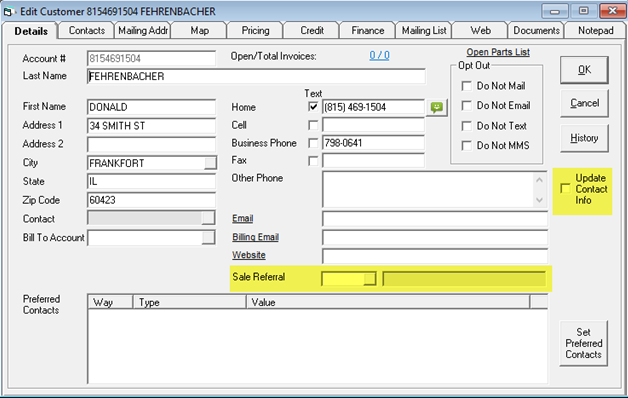This screenshot has width=628, height=398.
Task: Open the Open Parts List link
Action: coord(498,52)
